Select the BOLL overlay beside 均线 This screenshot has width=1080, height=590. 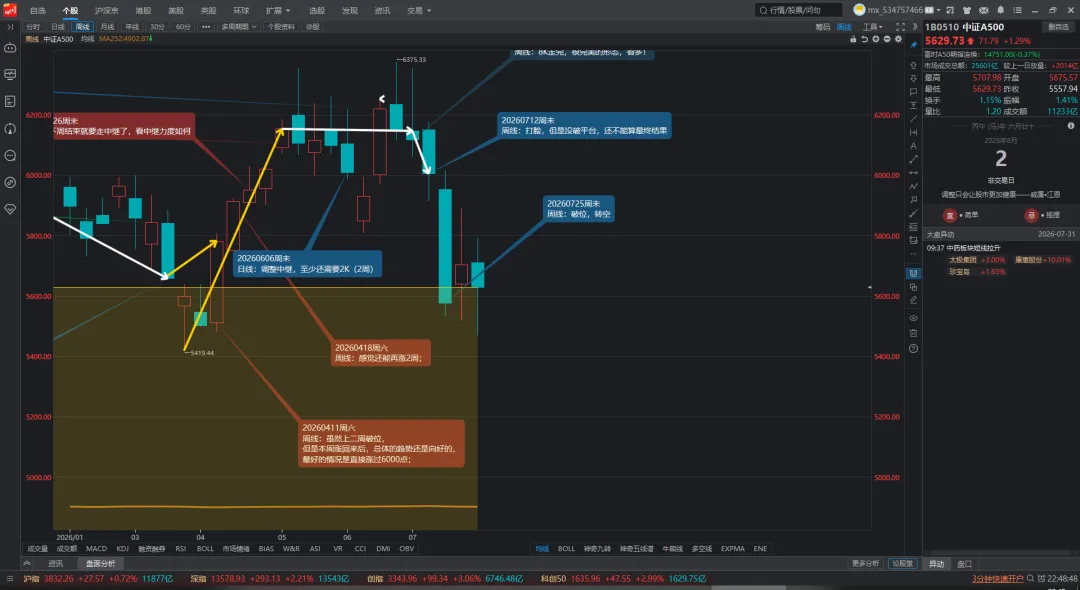point(566,549)
